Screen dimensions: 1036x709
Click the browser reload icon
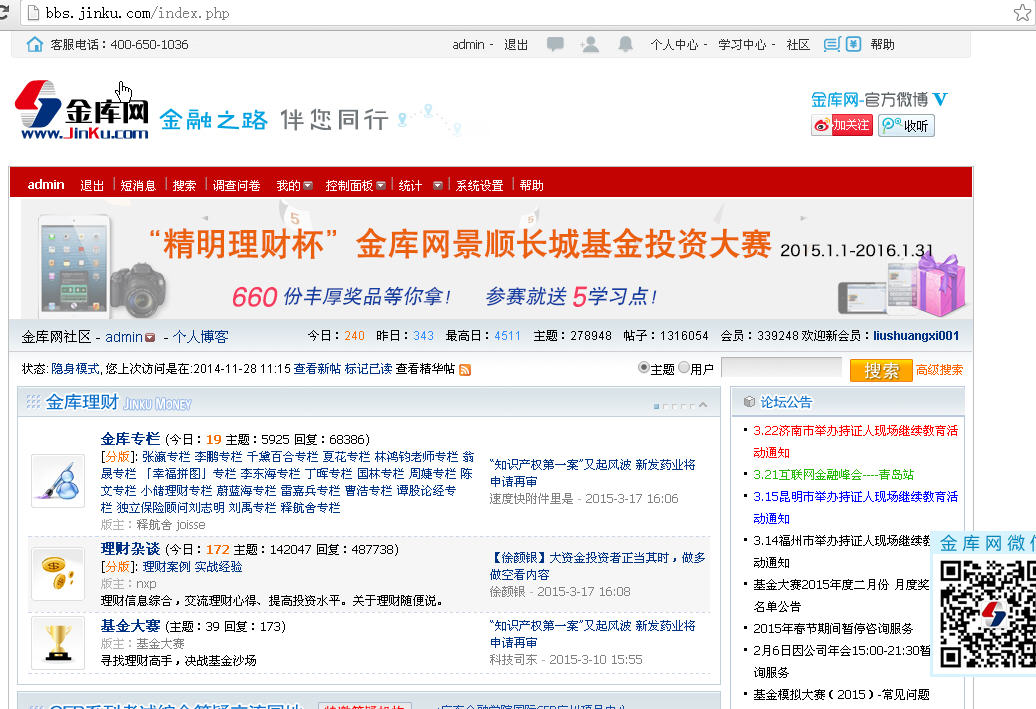4,13
